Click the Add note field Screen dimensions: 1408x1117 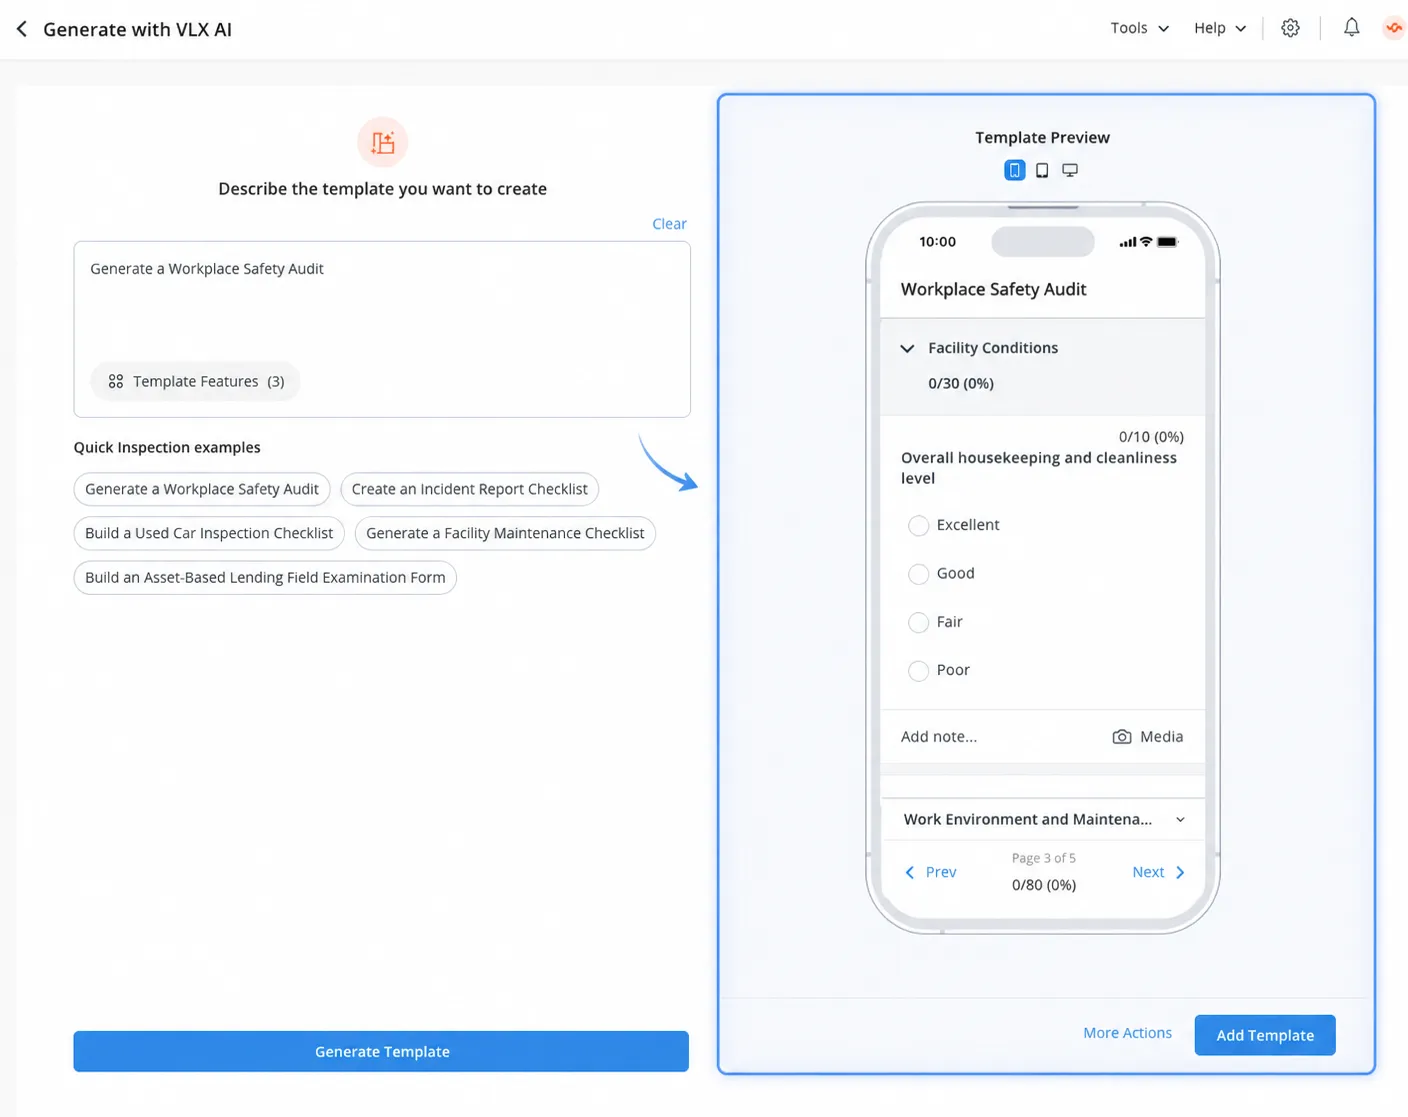point(939,736)
